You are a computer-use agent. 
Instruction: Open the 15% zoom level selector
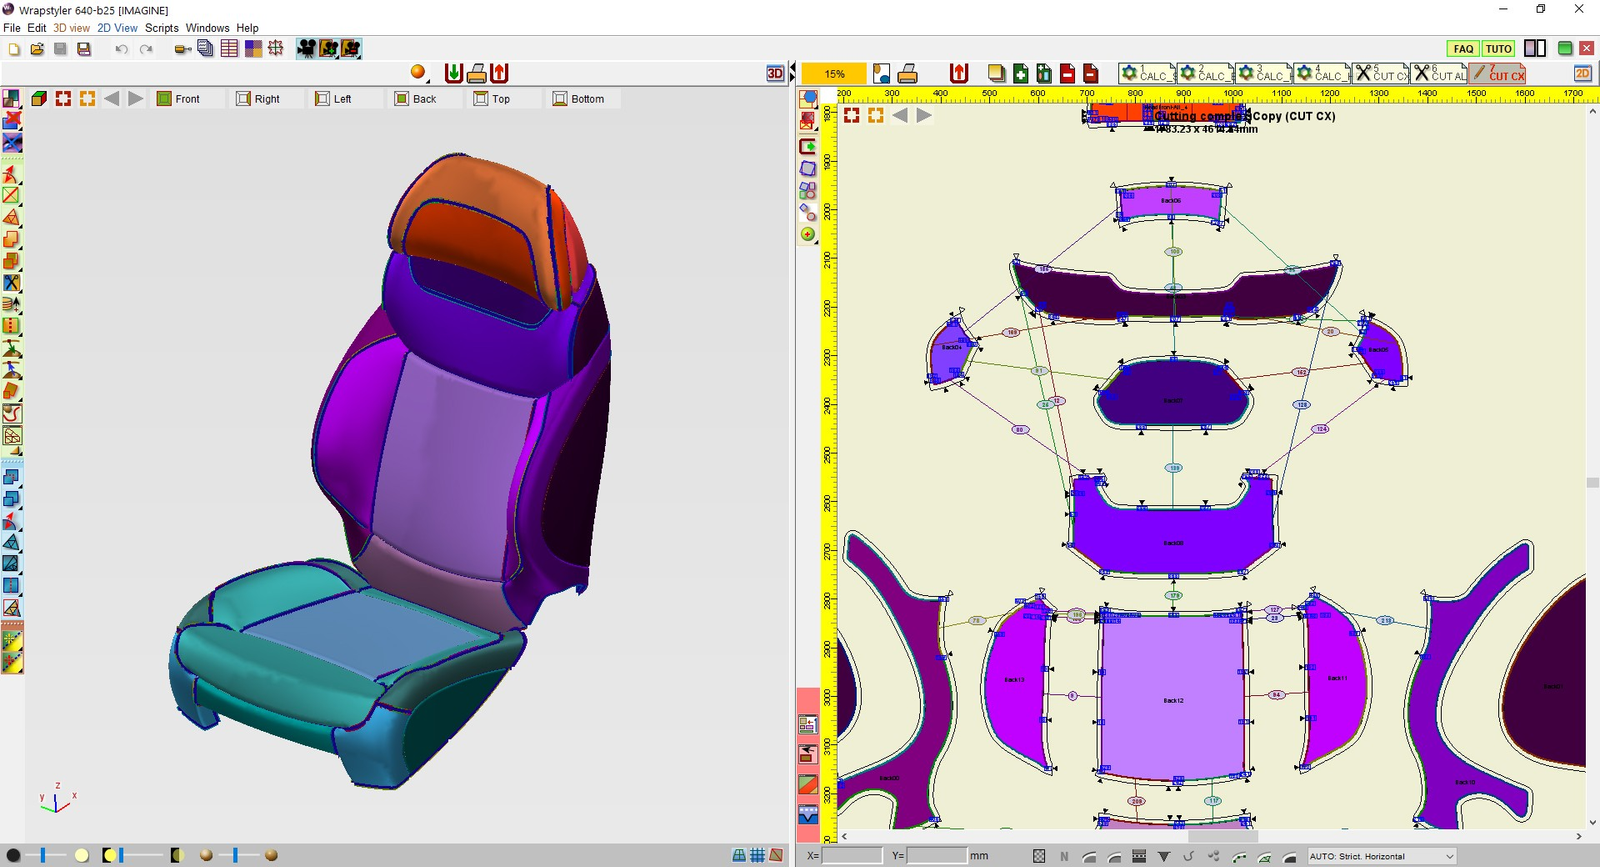coord(835,74)
